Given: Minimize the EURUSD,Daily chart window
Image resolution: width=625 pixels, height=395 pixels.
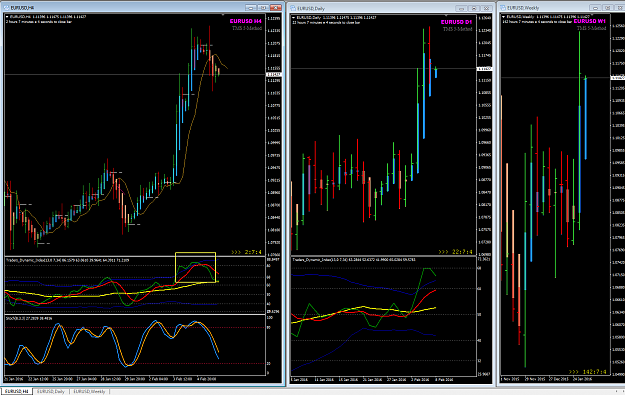Looking at the screenshot, I should pos(461,8).
